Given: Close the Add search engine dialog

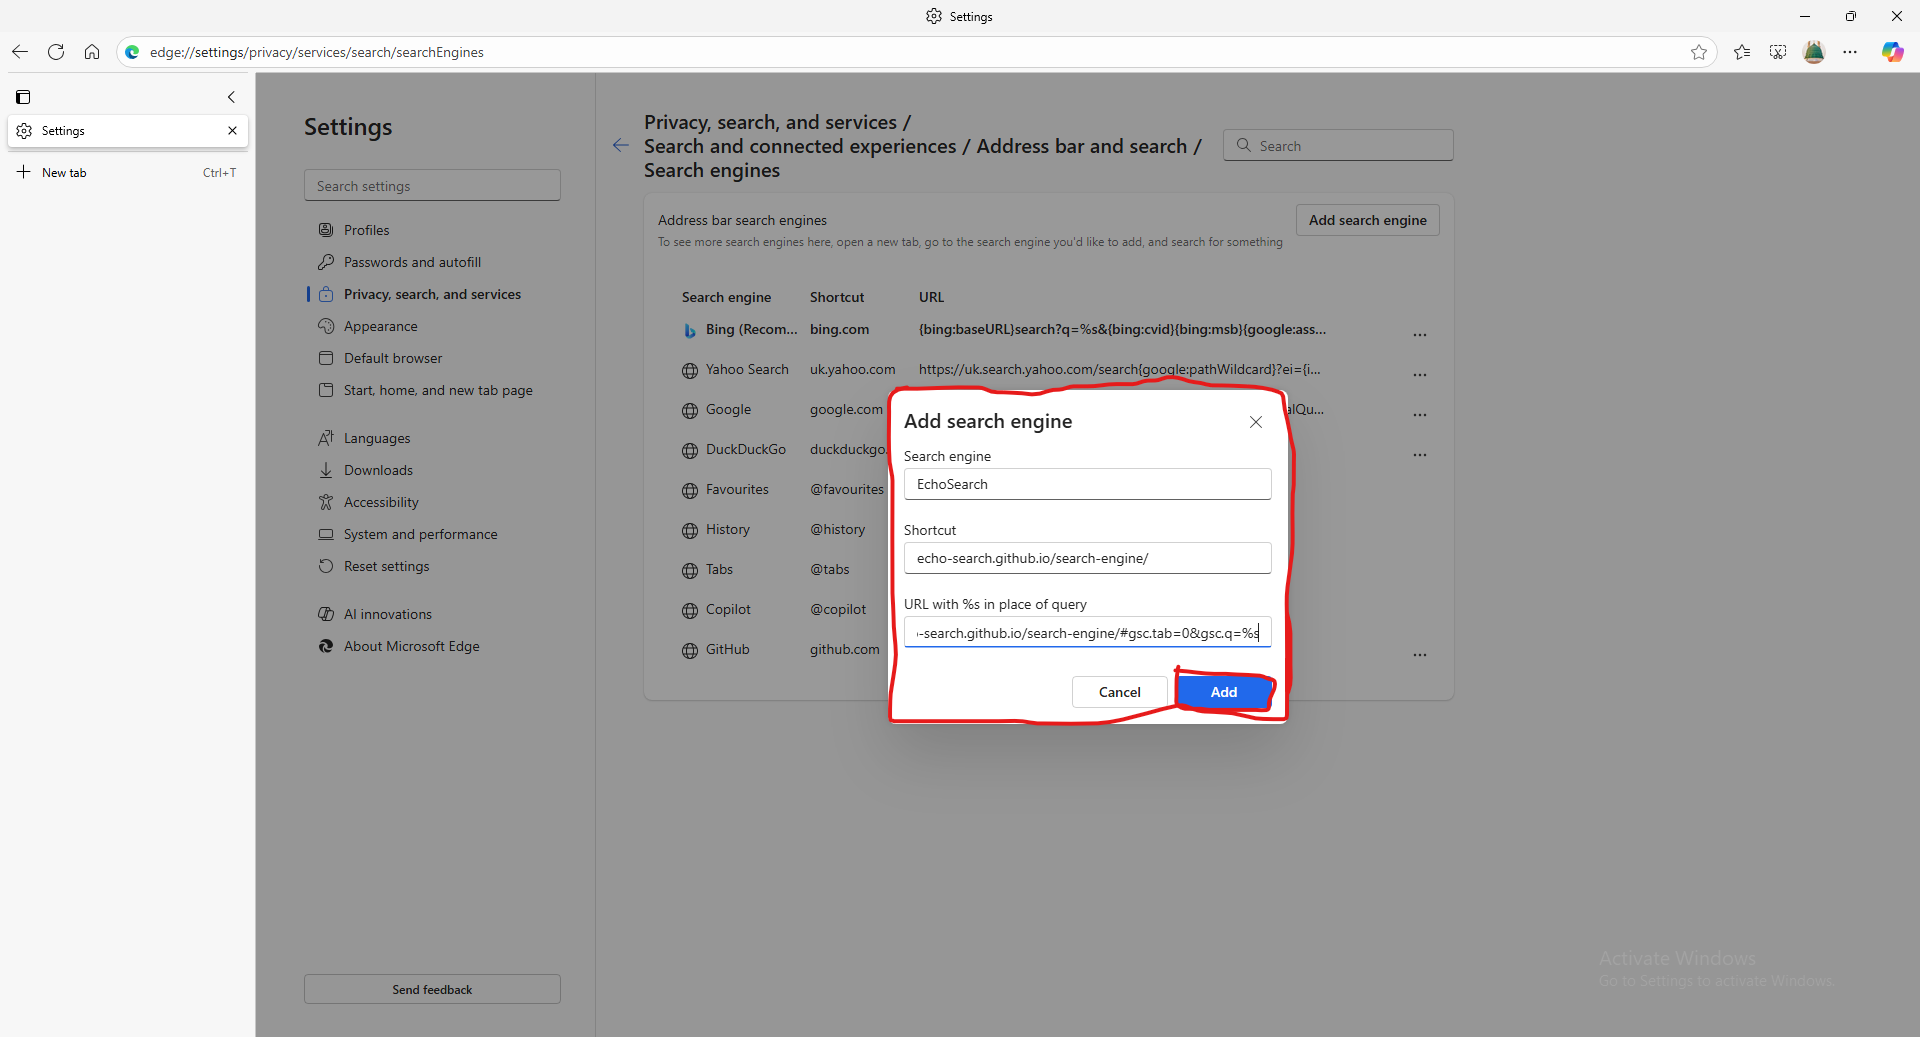Looking at the screenshot, I should pyautogui.click(x=1256, y=422).
